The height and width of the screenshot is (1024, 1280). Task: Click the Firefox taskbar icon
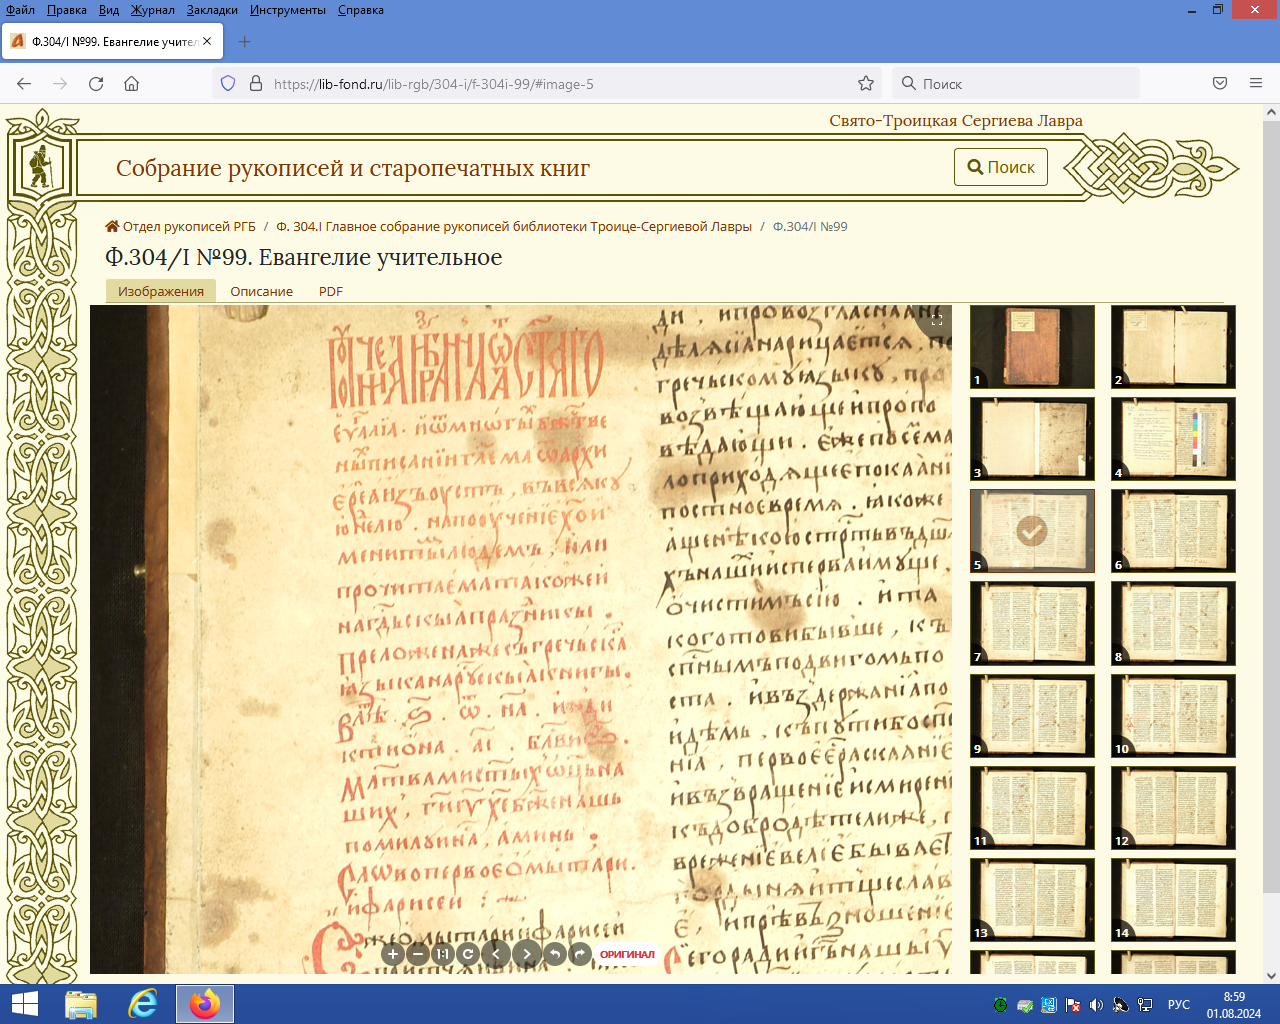(205, 1004)
